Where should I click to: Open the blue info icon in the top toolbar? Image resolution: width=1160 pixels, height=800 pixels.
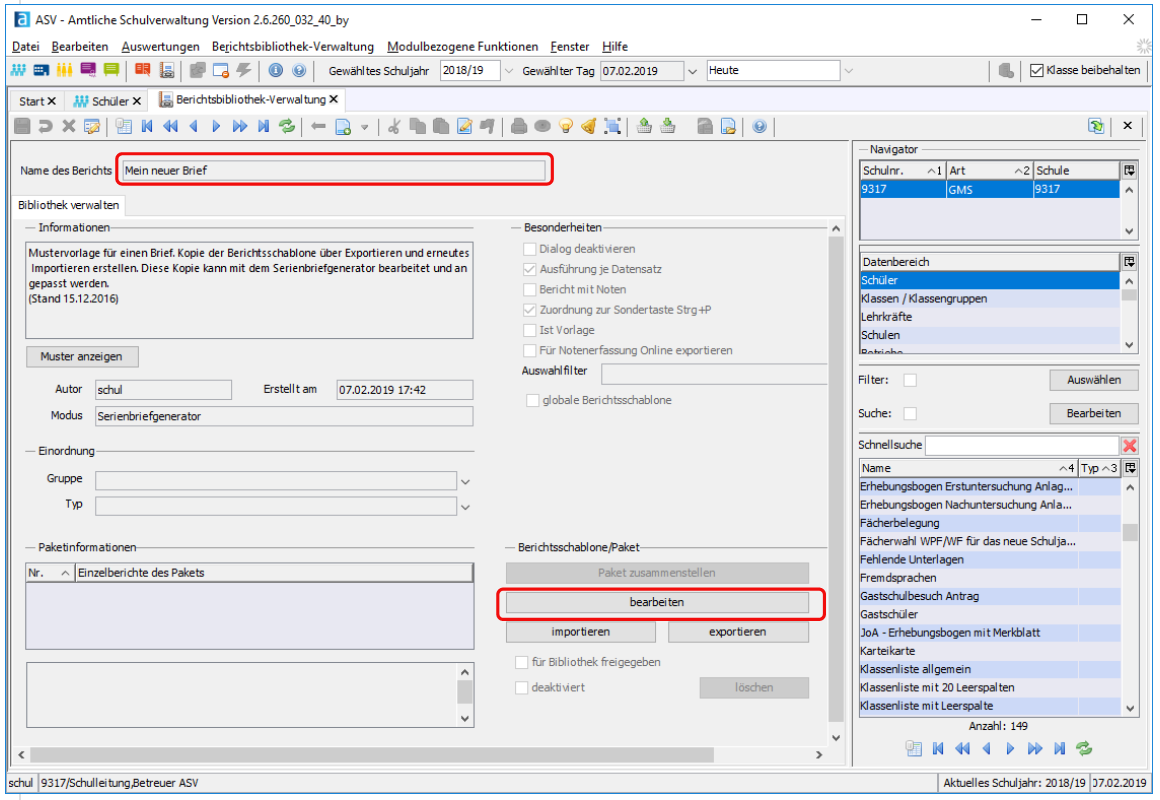275,70
